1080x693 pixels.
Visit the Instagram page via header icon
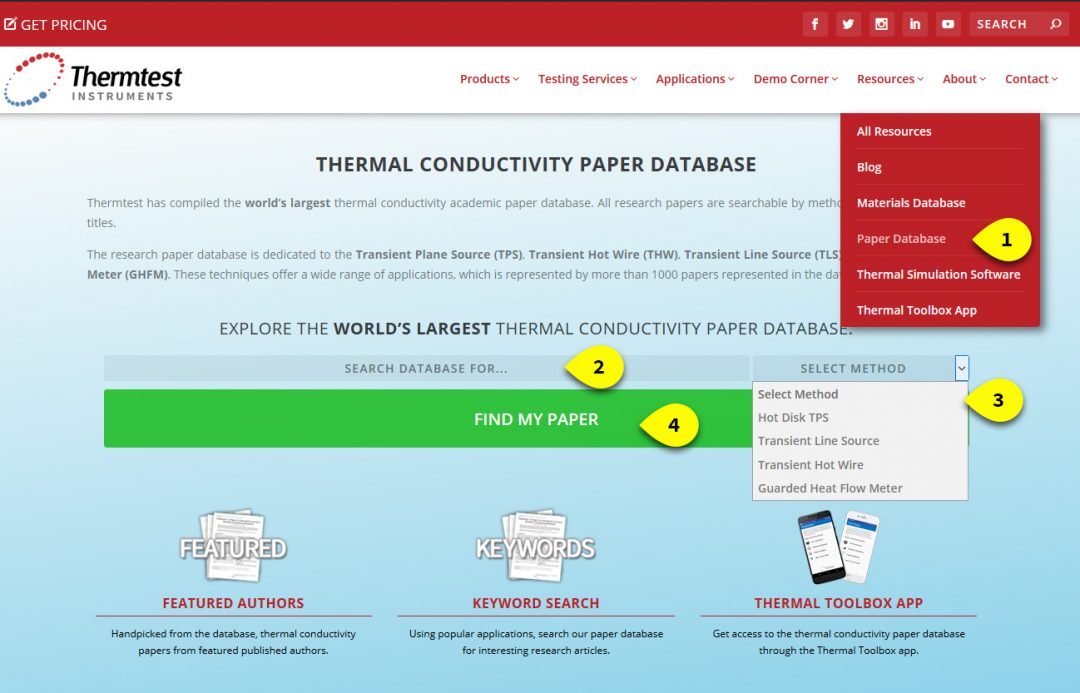pos(881,23)
